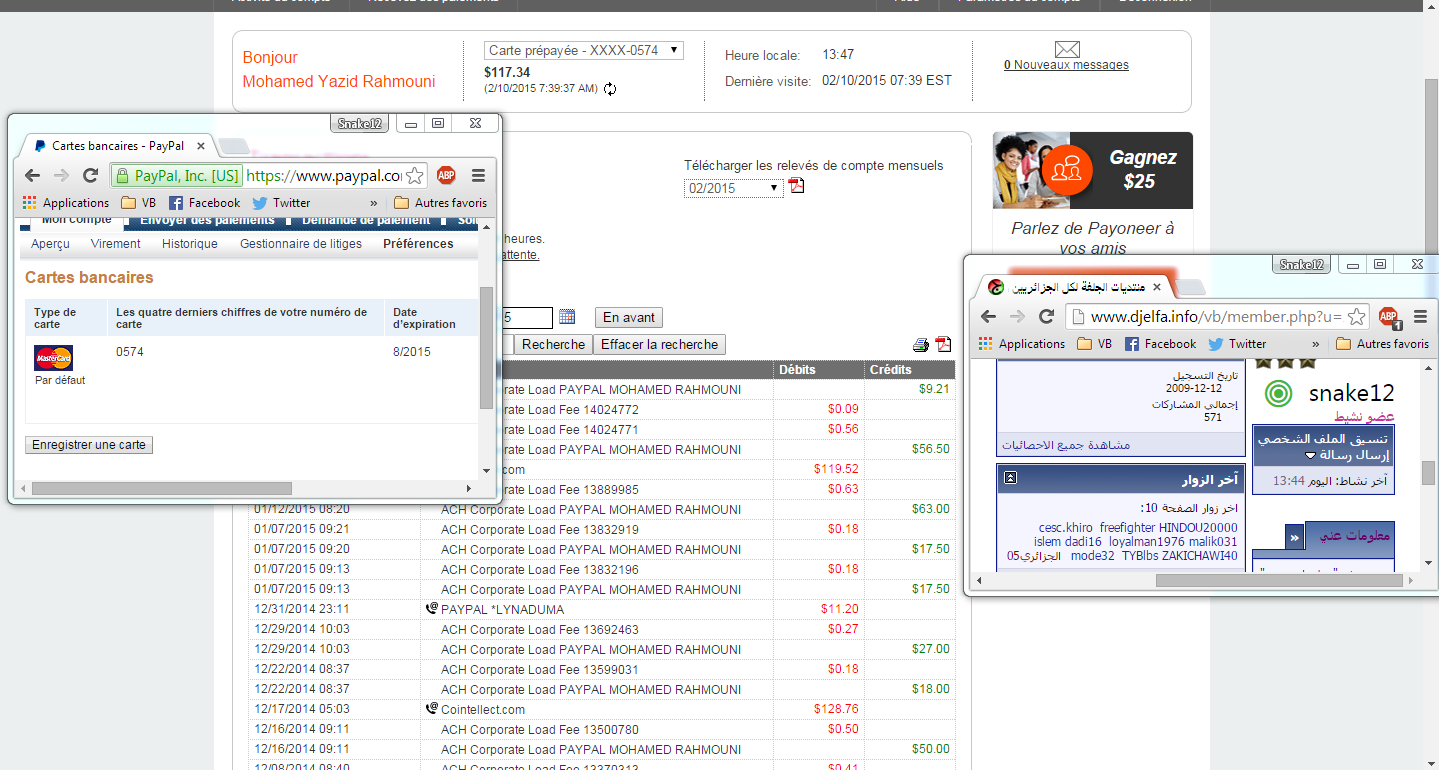Open Twitter bookmark in PayPal window
This screenshot has width=1439, height=770.
pyautogui.click(x=281, y=202)
